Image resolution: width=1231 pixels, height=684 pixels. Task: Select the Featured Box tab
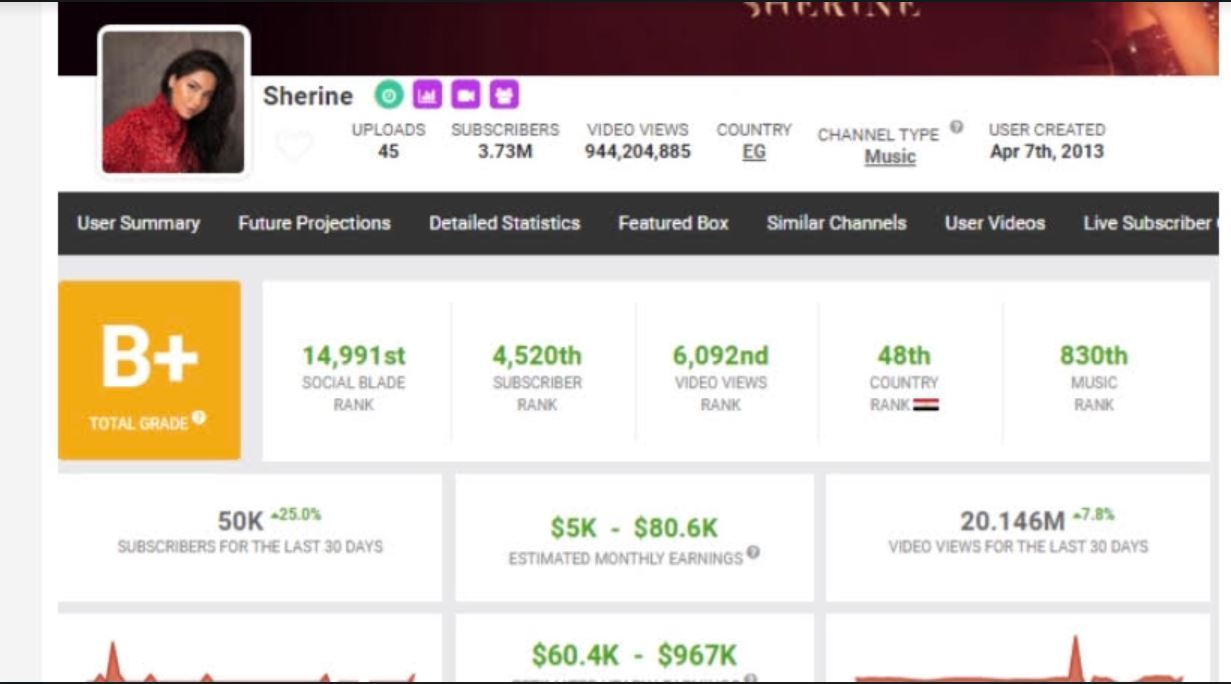[673, 223]
